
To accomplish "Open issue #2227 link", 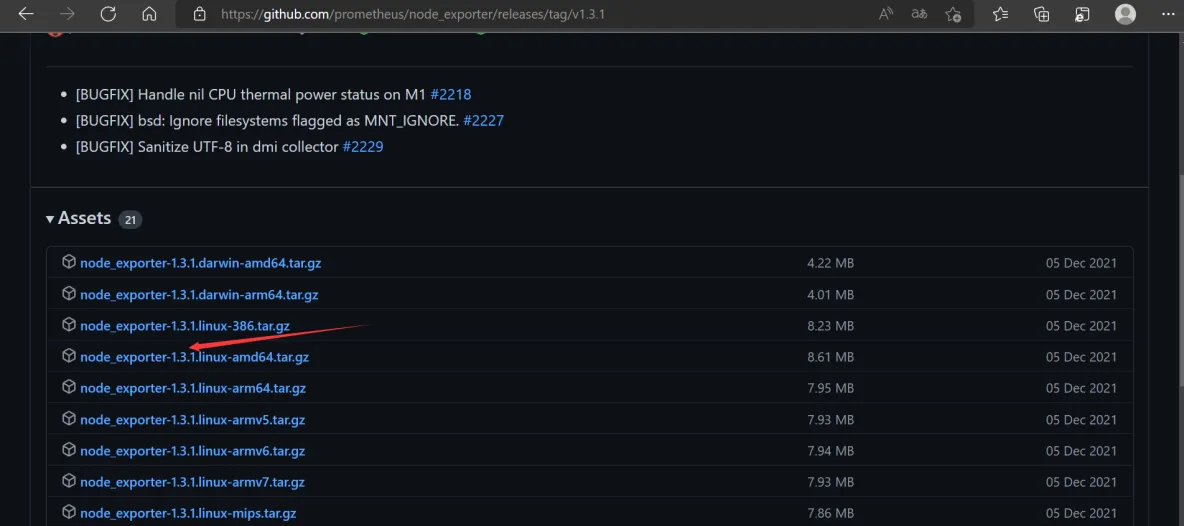I will [483, 120].
